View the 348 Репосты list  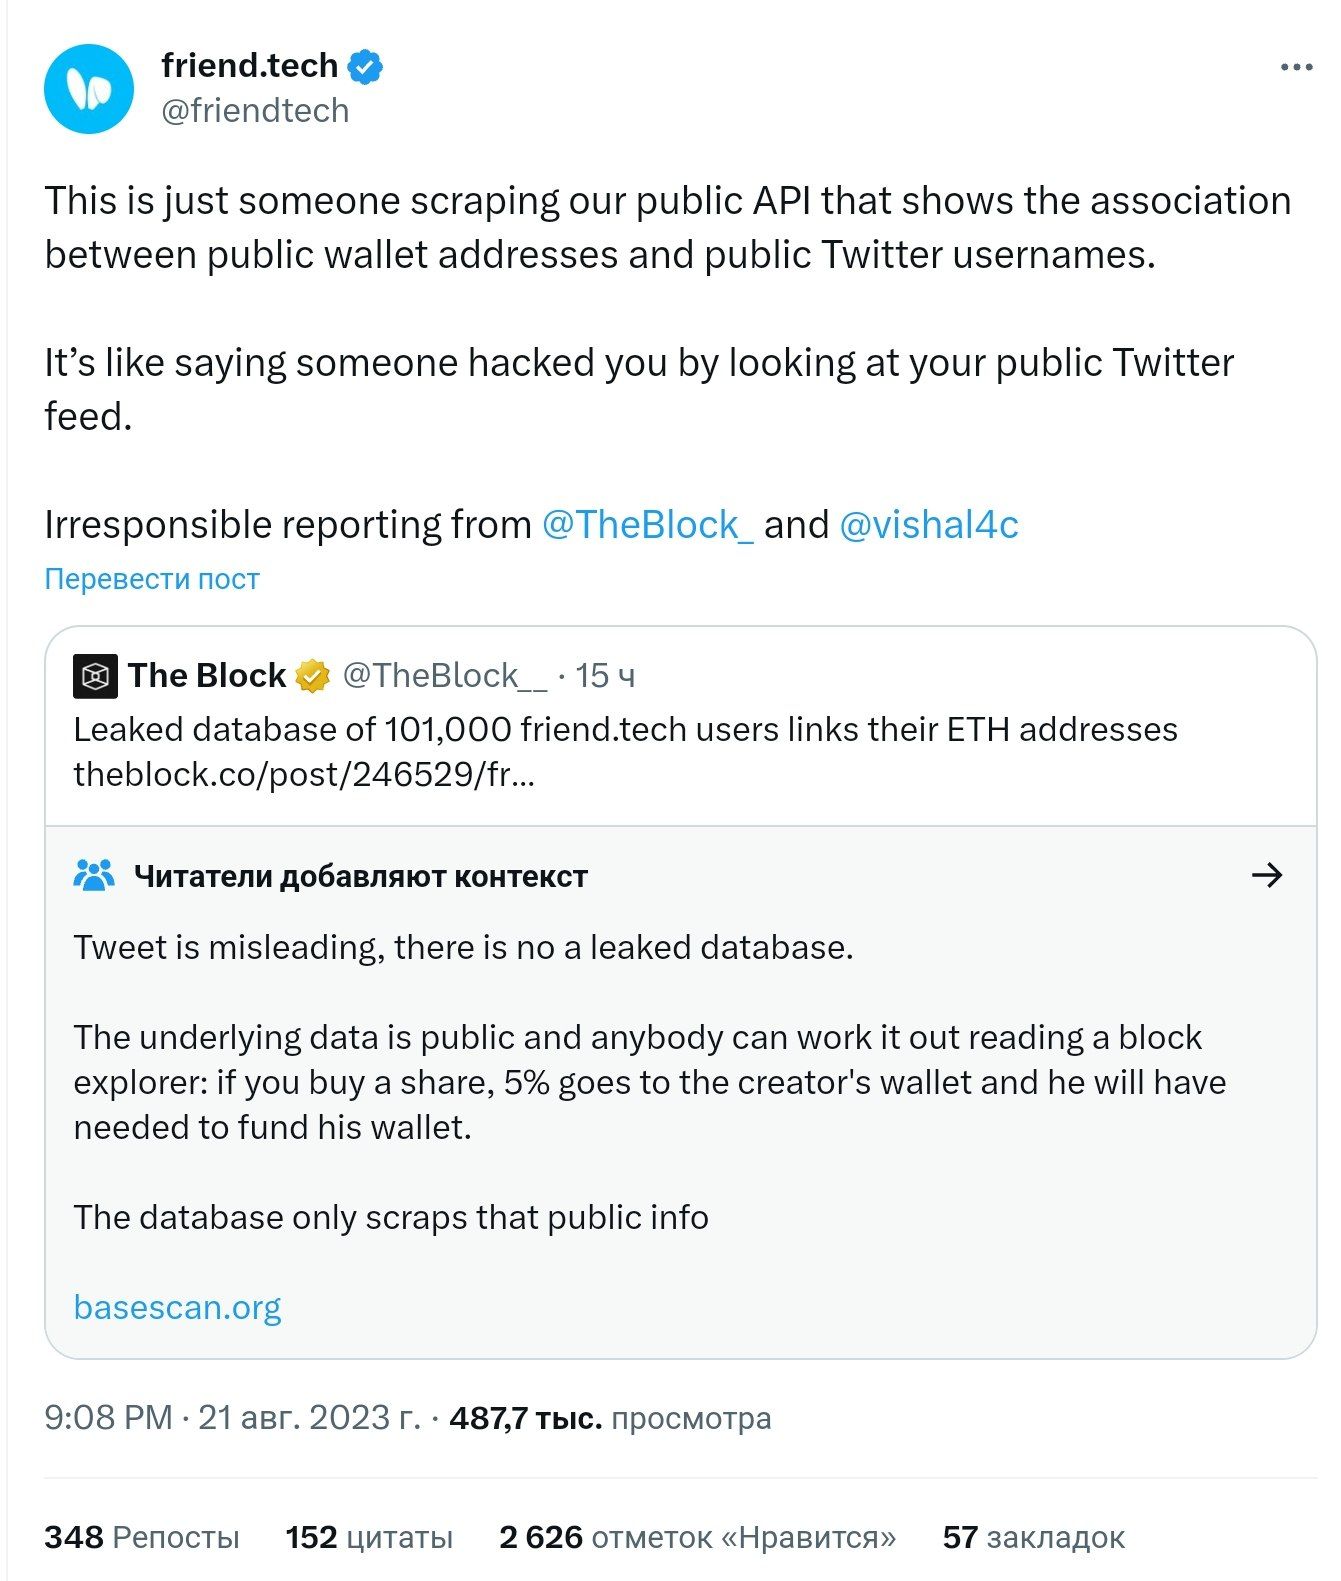point(142,1536)
